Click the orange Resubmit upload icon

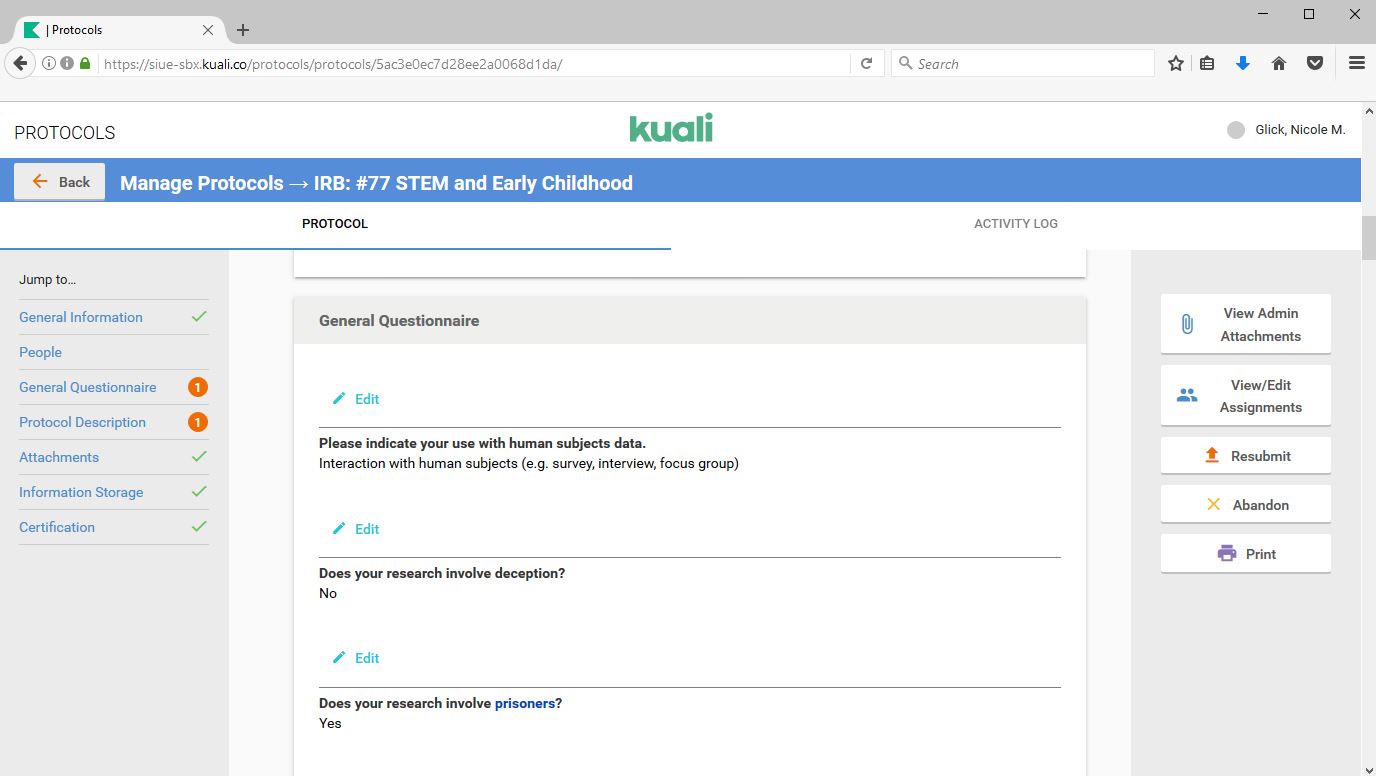1212,456
